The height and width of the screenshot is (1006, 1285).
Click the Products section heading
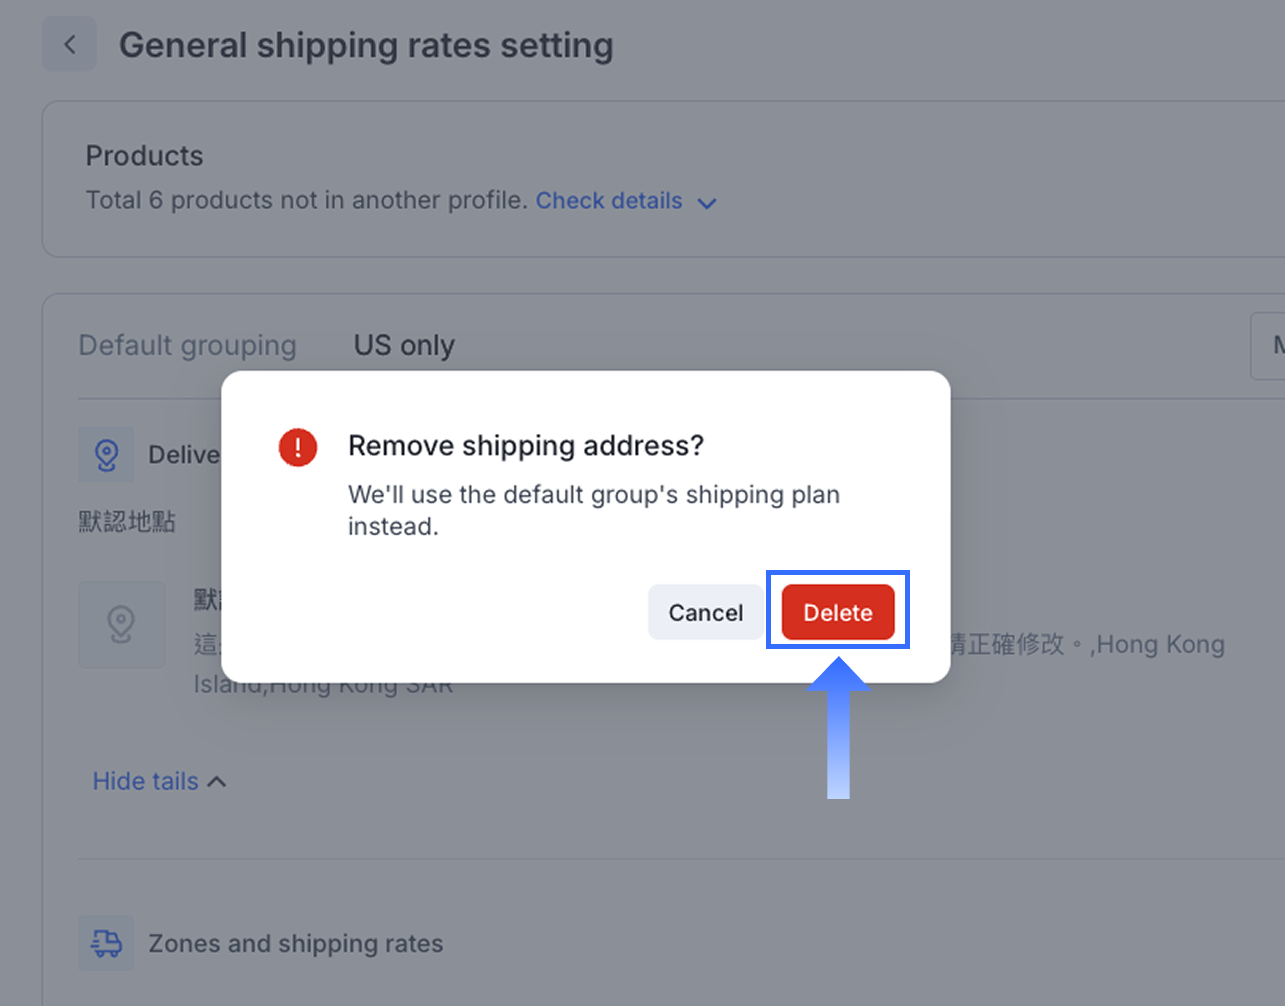144,156
